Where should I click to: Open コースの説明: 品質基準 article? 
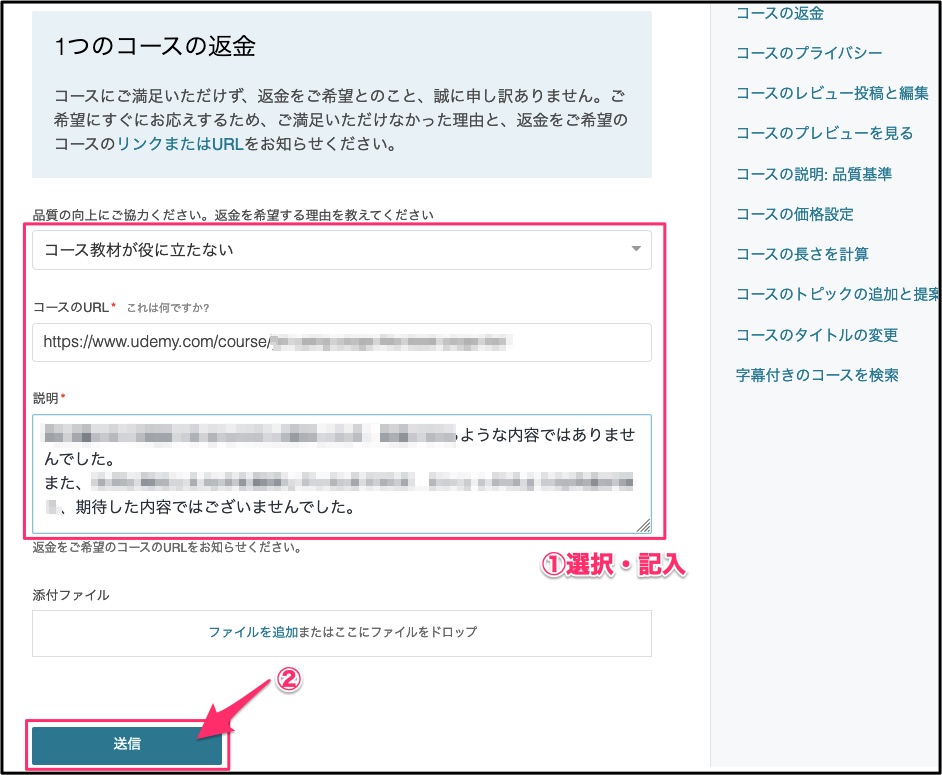coord(813,174)
